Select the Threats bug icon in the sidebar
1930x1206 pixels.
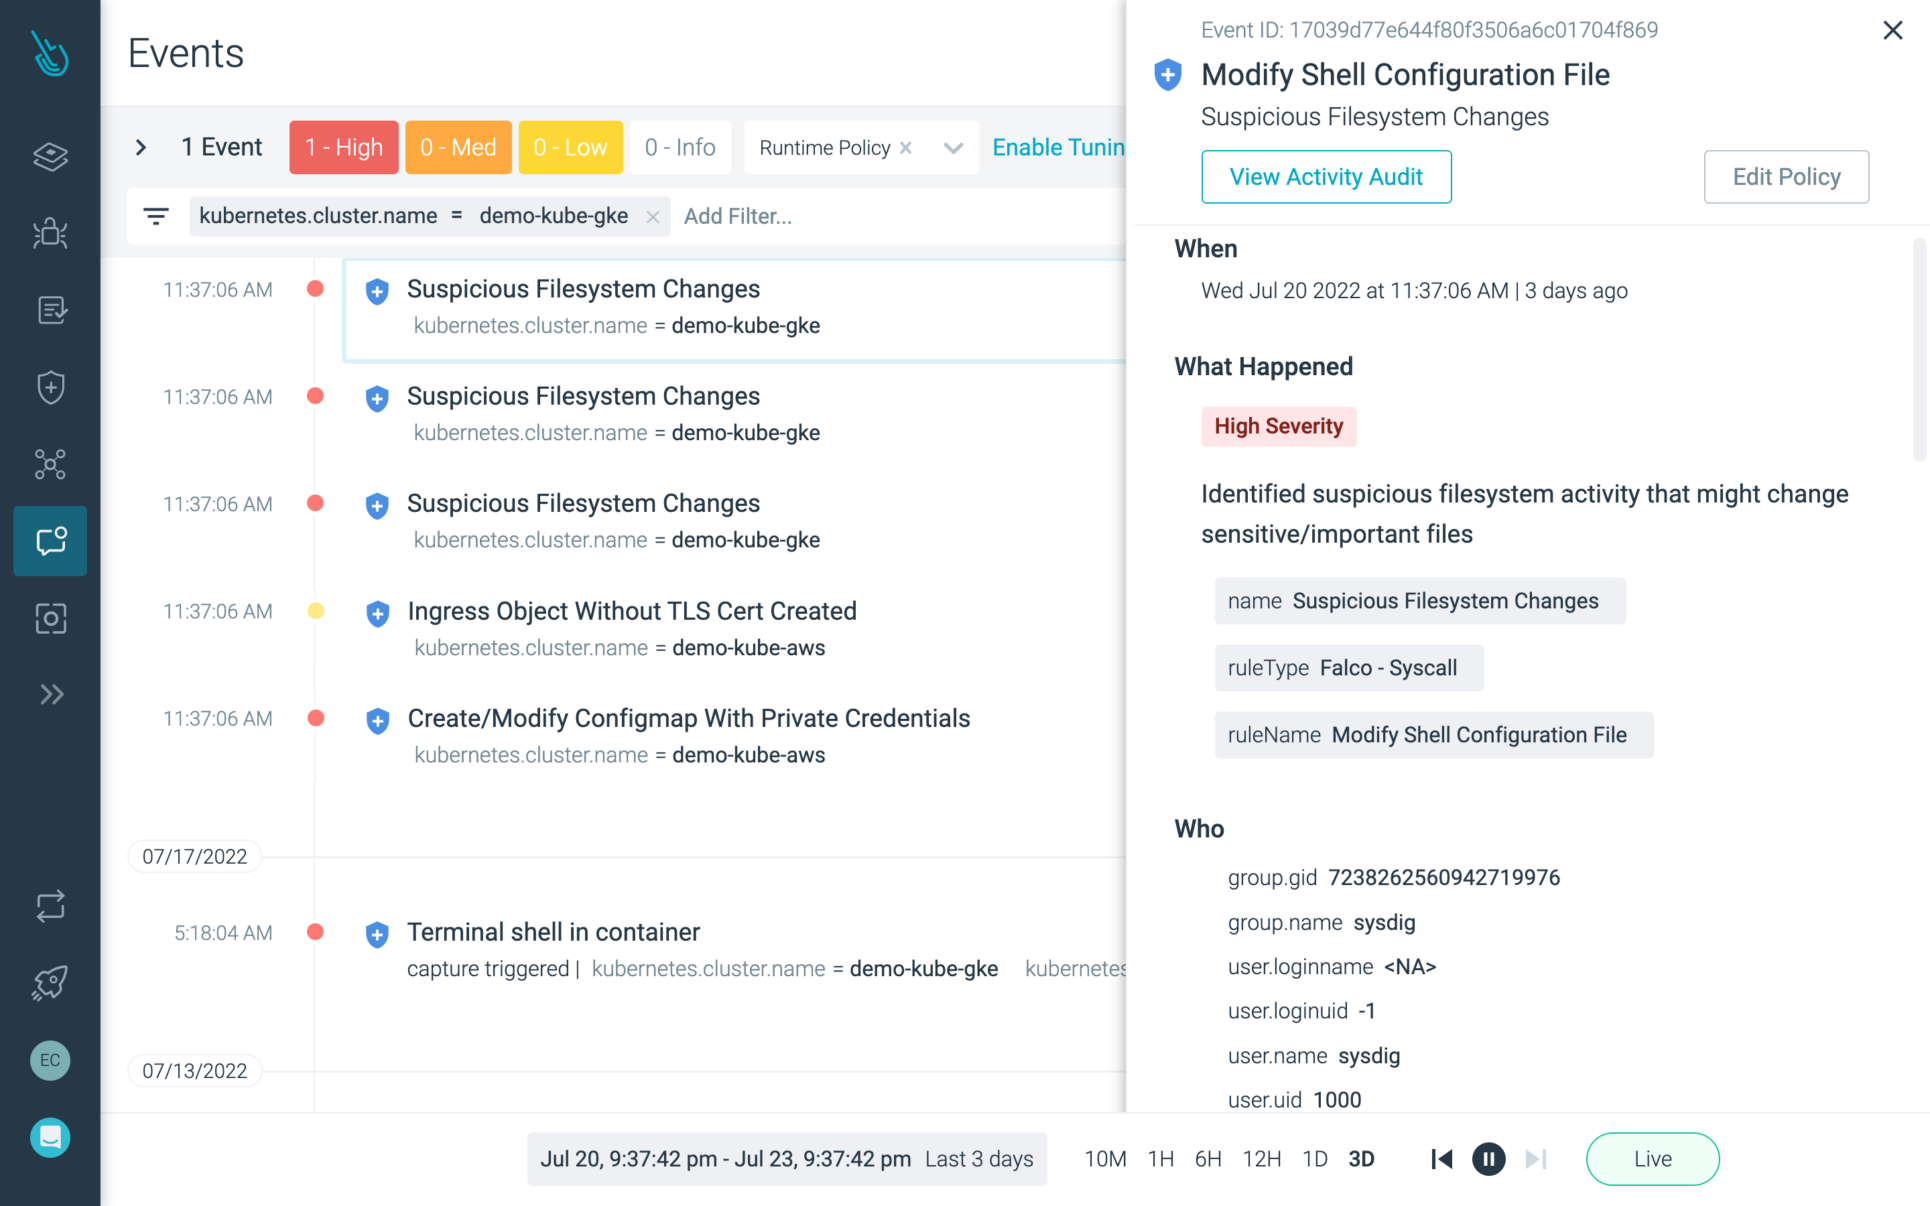coord(50,233)
